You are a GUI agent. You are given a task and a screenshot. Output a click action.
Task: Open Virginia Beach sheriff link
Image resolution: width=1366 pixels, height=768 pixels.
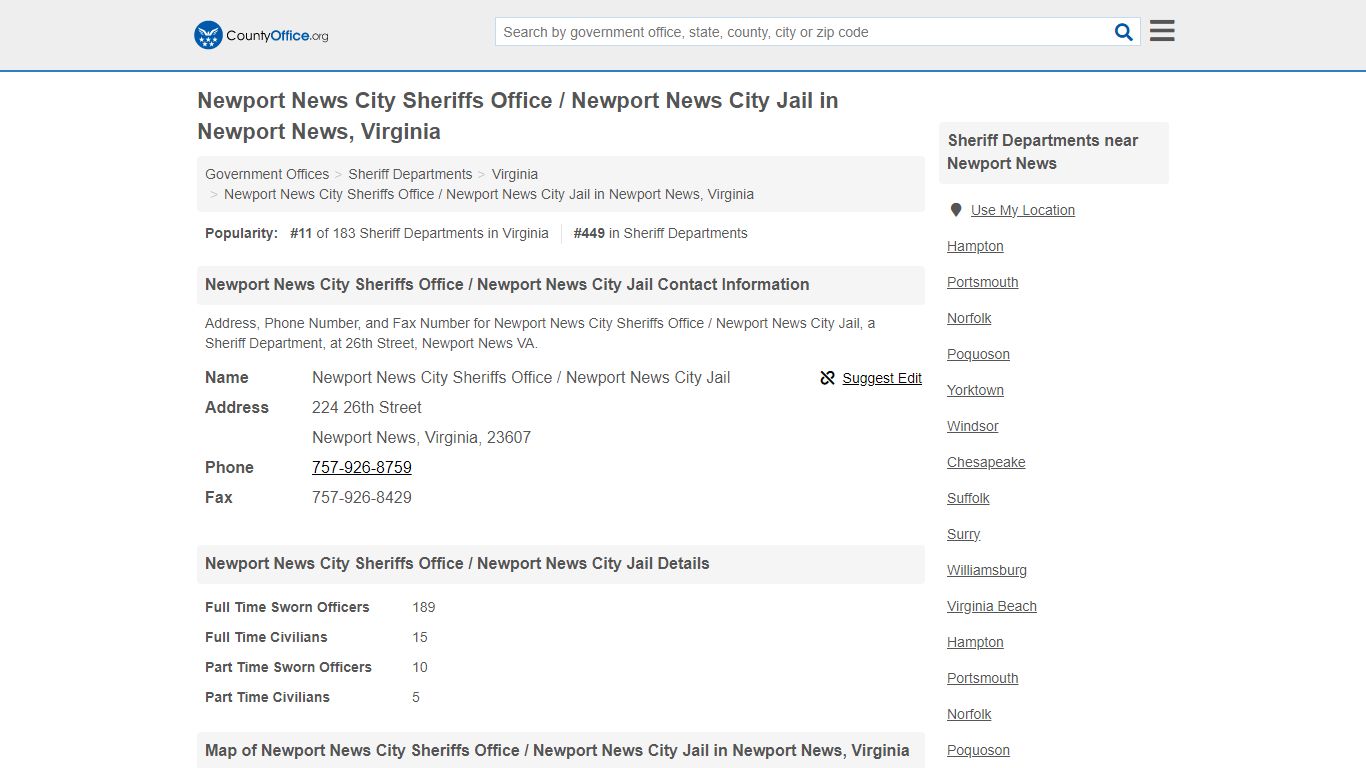(x=992, y=606)
